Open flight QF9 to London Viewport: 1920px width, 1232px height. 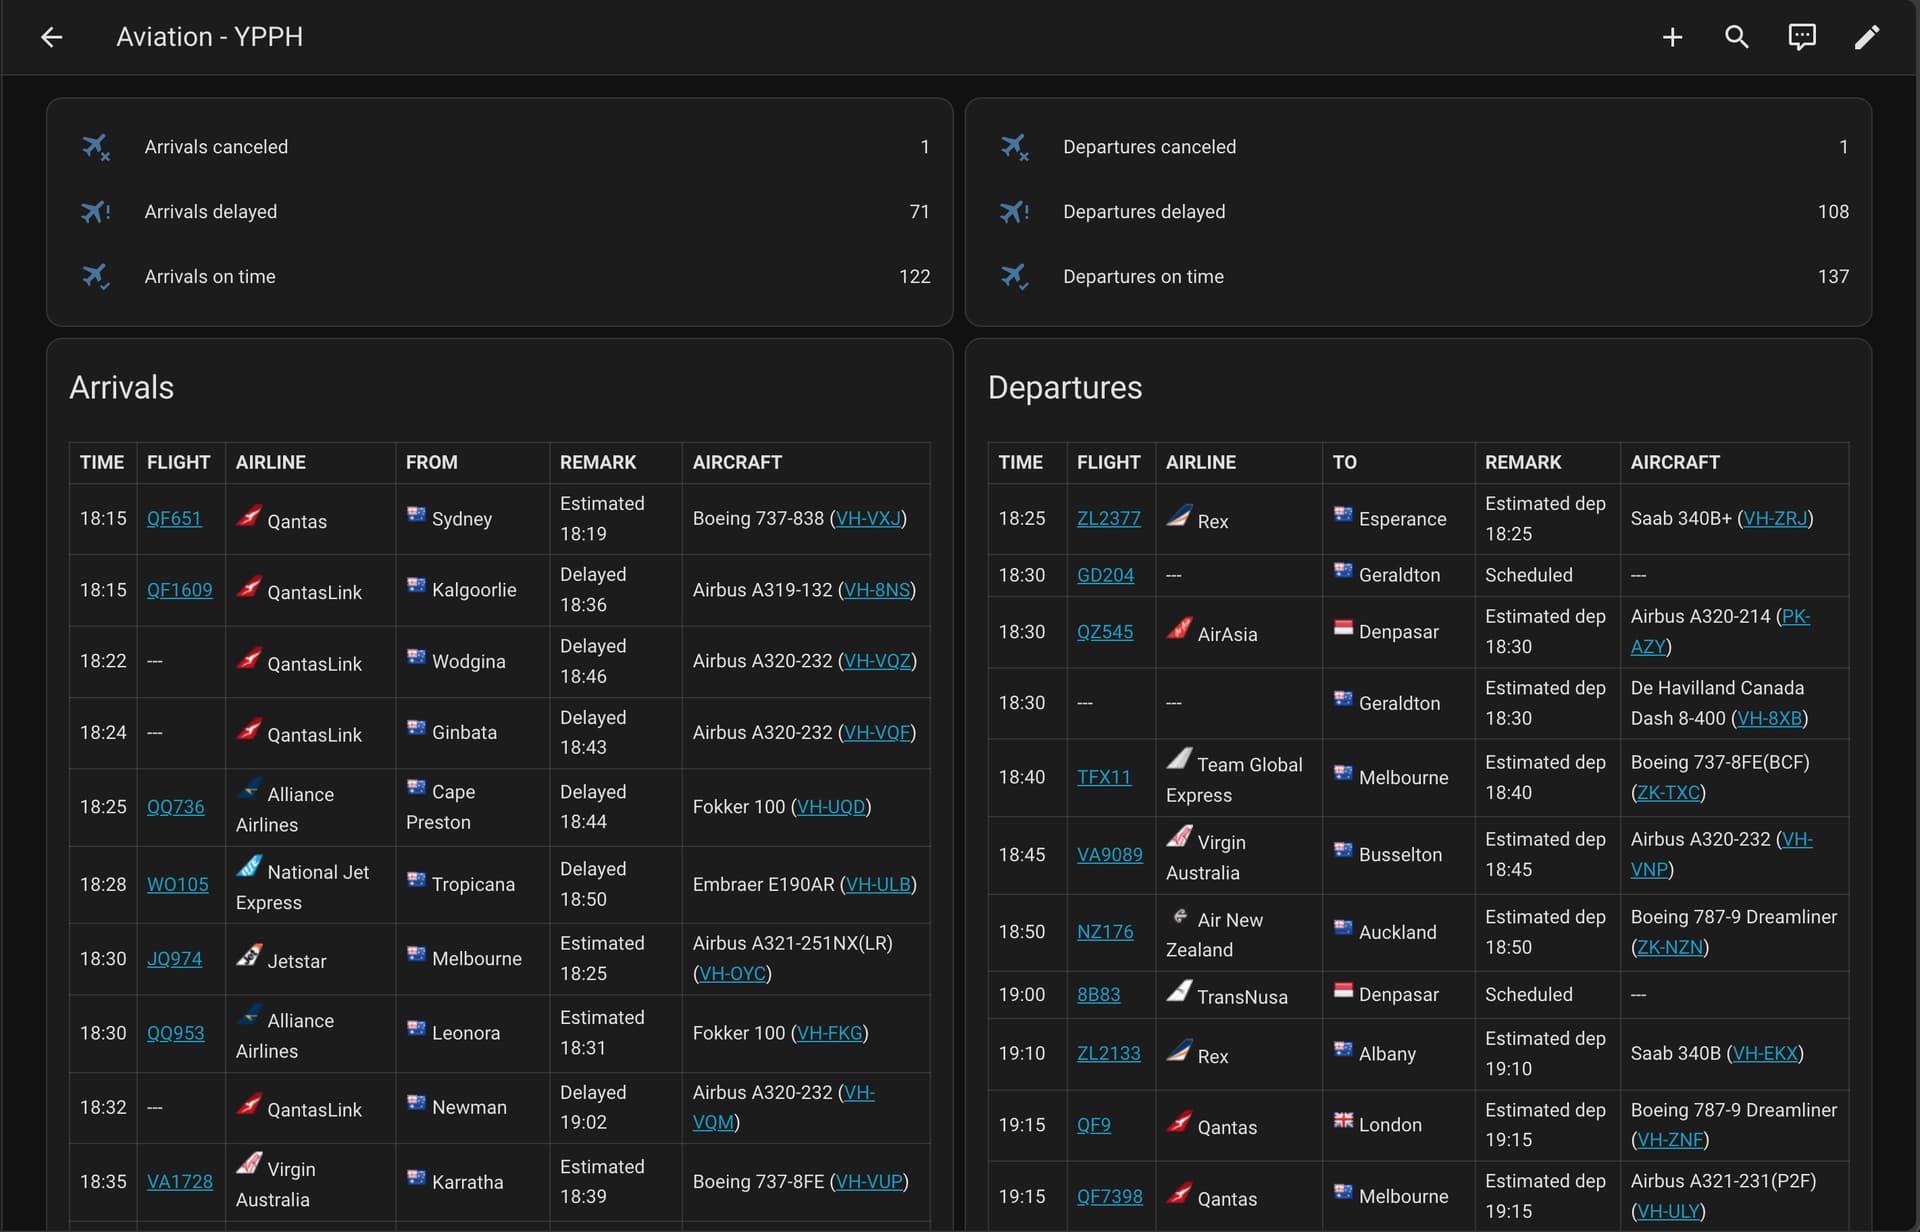1093,1125
